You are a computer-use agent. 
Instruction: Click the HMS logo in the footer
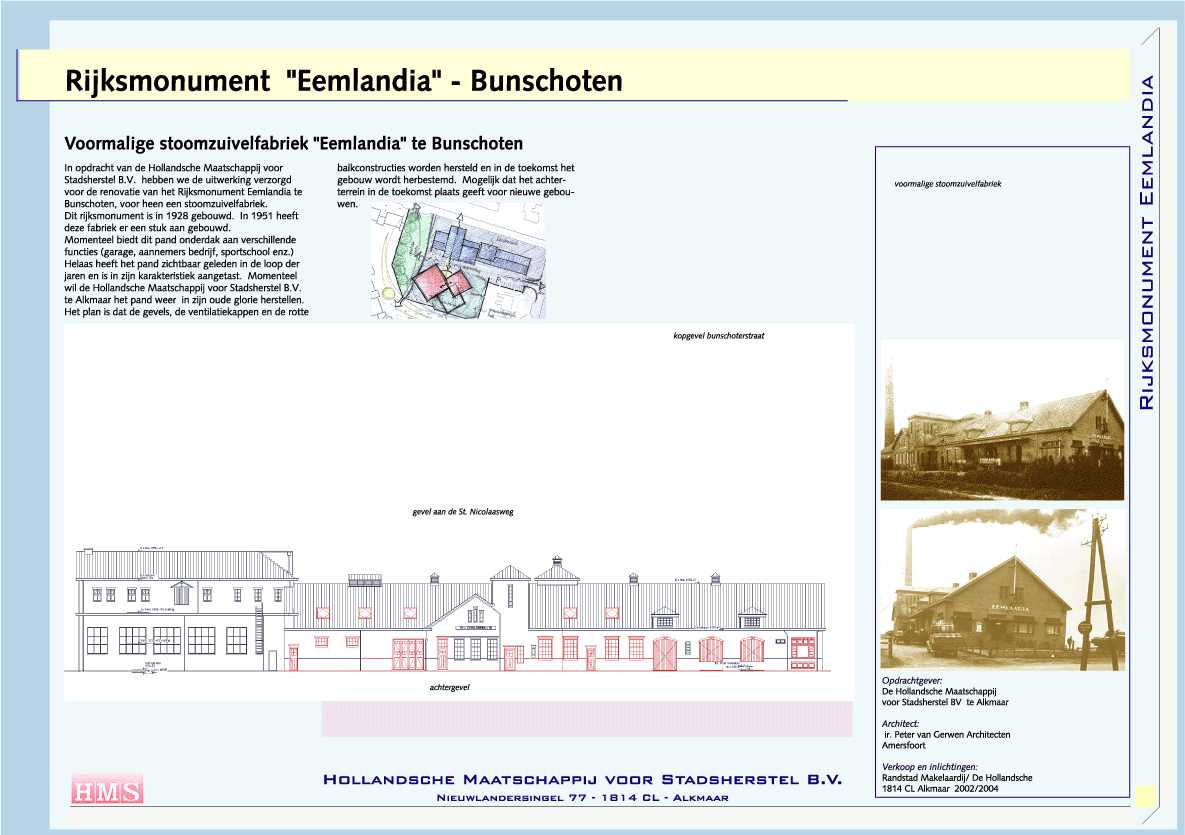pos(107,789)
